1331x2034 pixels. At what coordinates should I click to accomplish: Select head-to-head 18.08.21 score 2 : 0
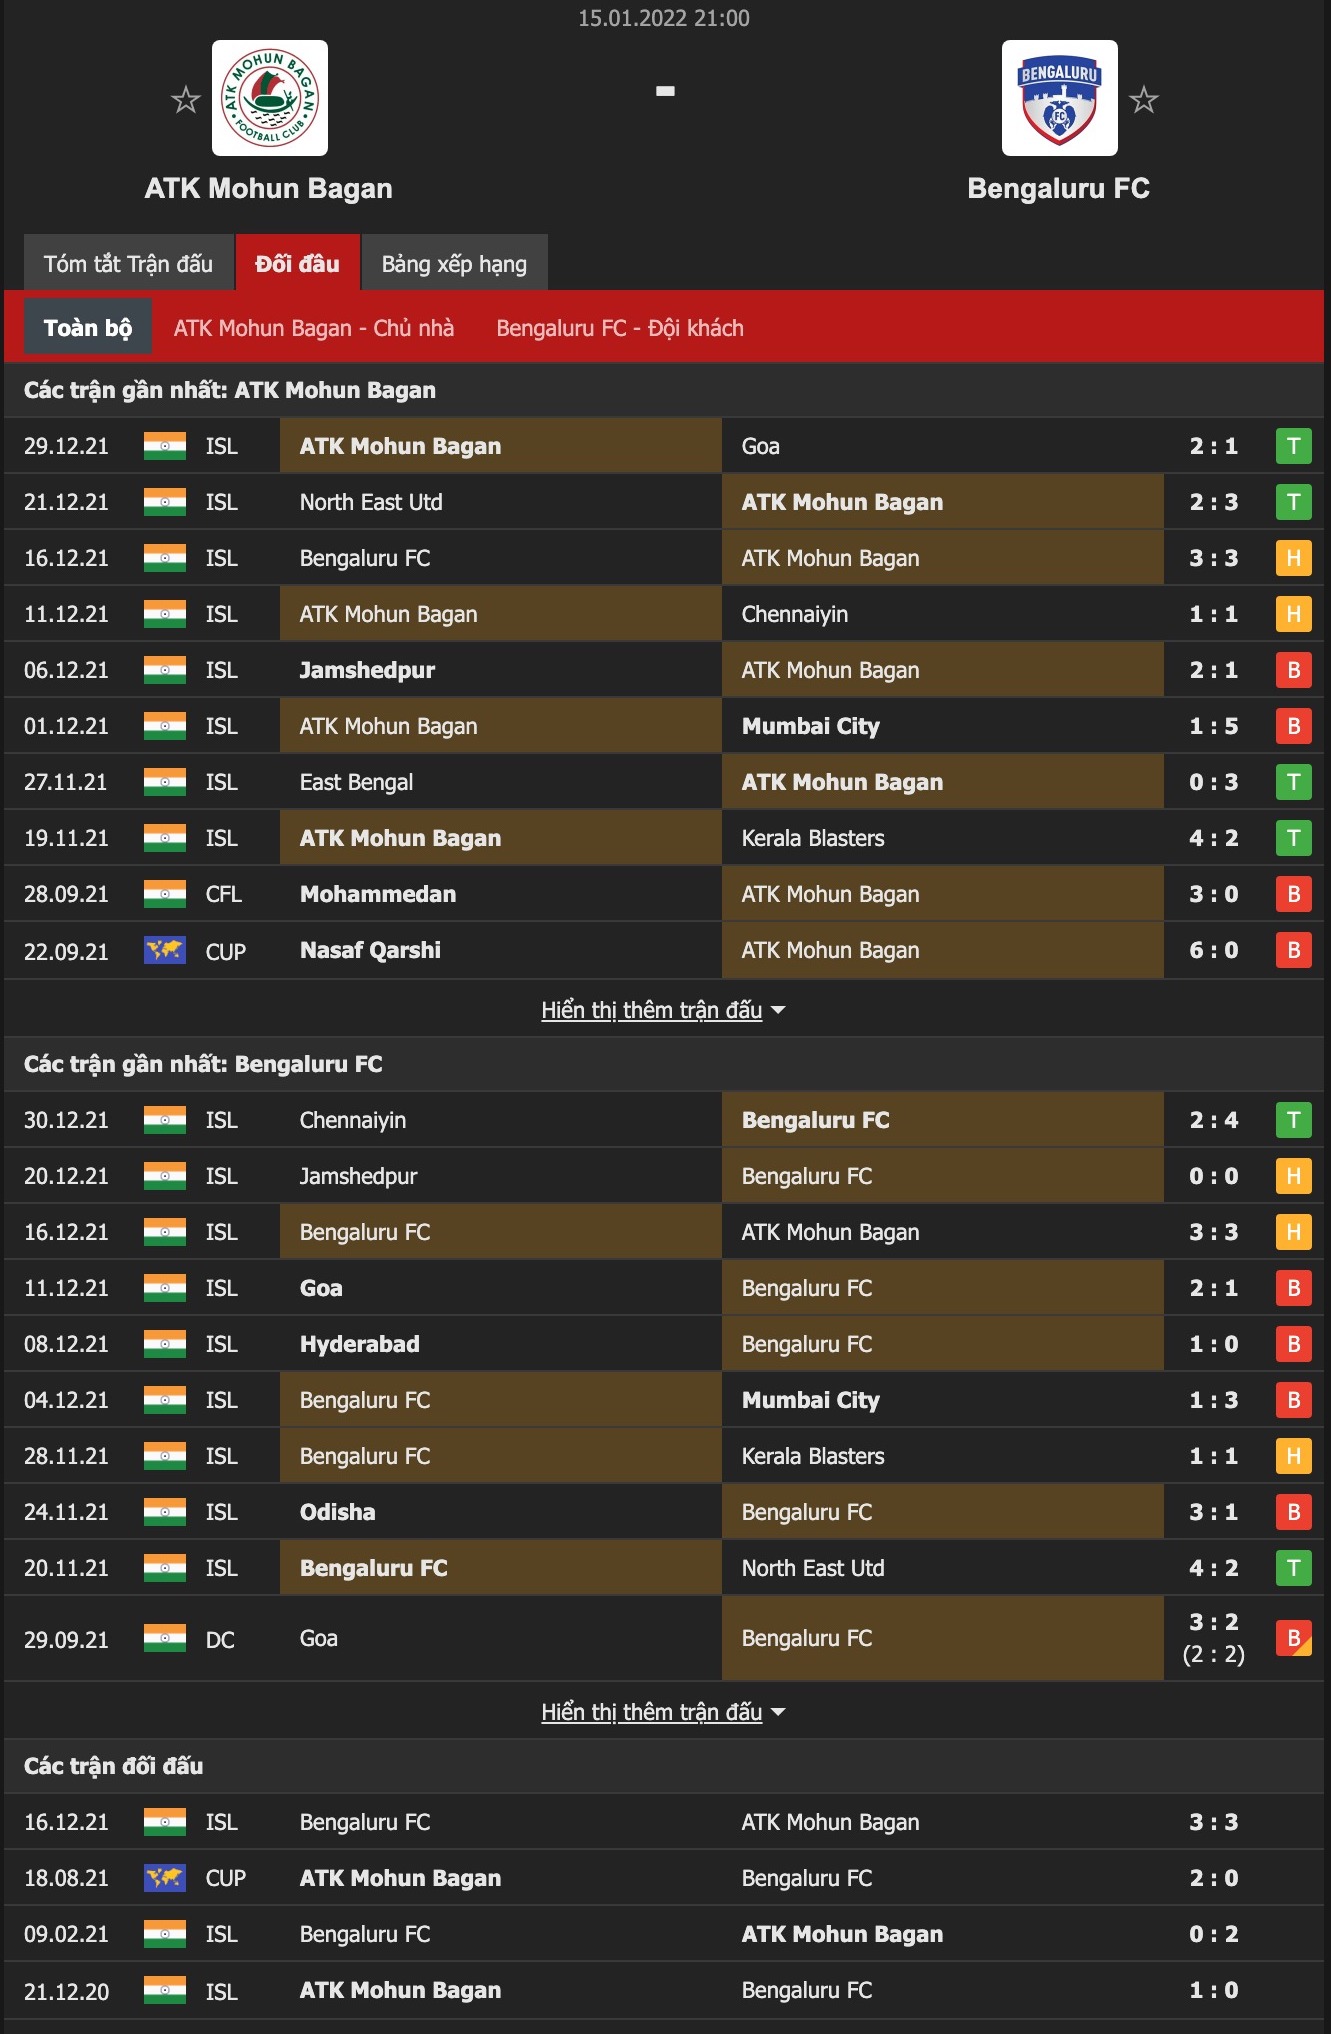pyautogui.click(x=1213, y=1878)
